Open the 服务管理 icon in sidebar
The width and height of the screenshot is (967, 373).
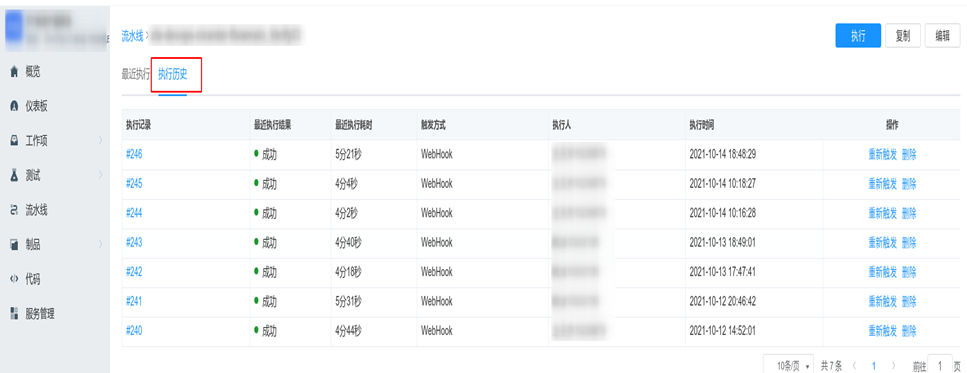(x=14, y=314)
